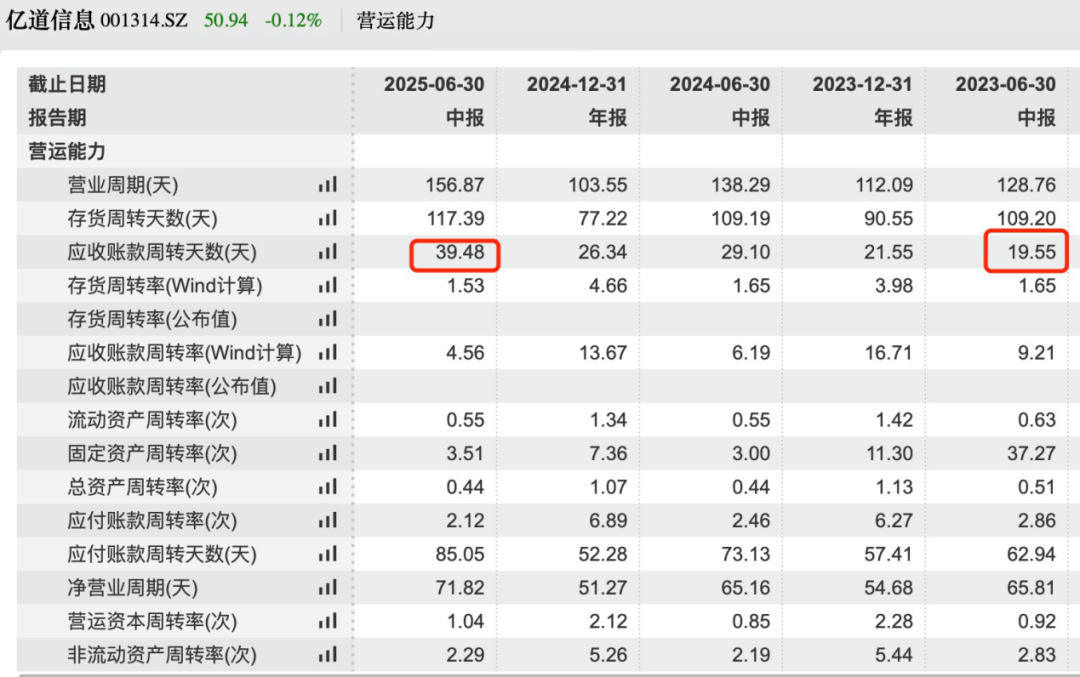Click the chart icon next to 流动资产周转率
Screen dimensions: 1080x677
tap(326, 420)
